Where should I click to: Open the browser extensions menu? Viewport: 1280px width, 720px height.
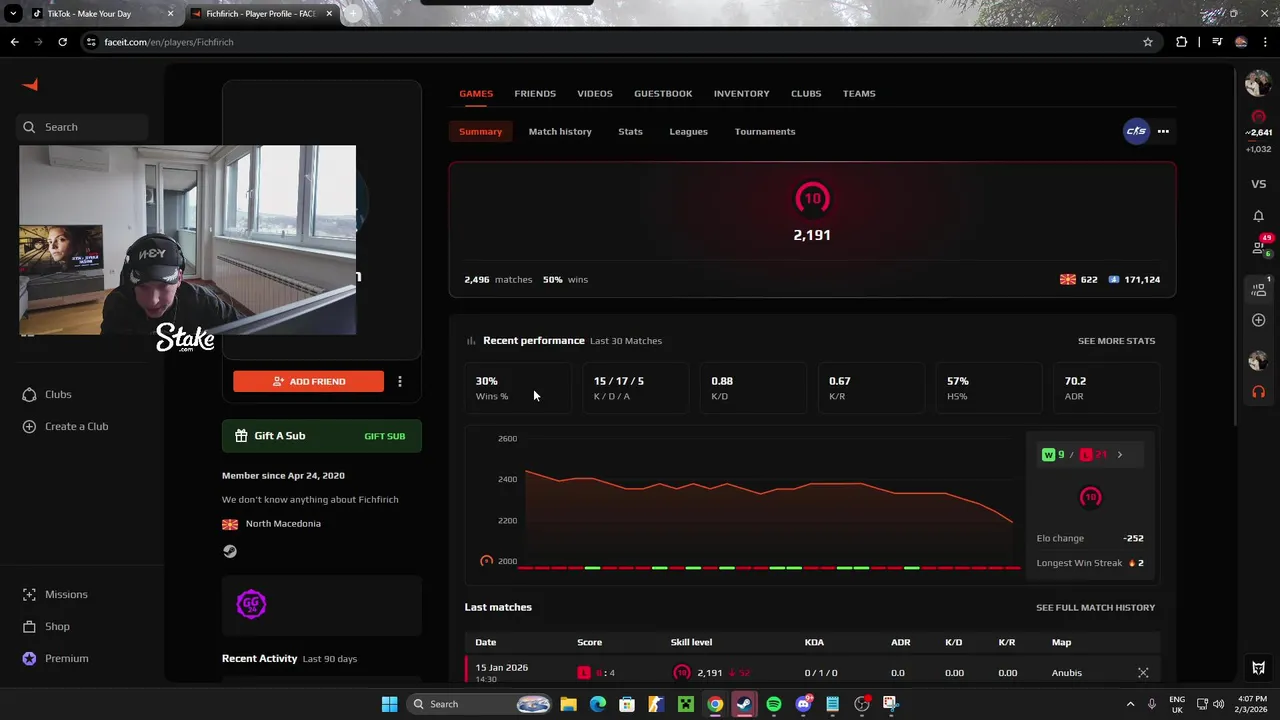tap(1182, 42)
